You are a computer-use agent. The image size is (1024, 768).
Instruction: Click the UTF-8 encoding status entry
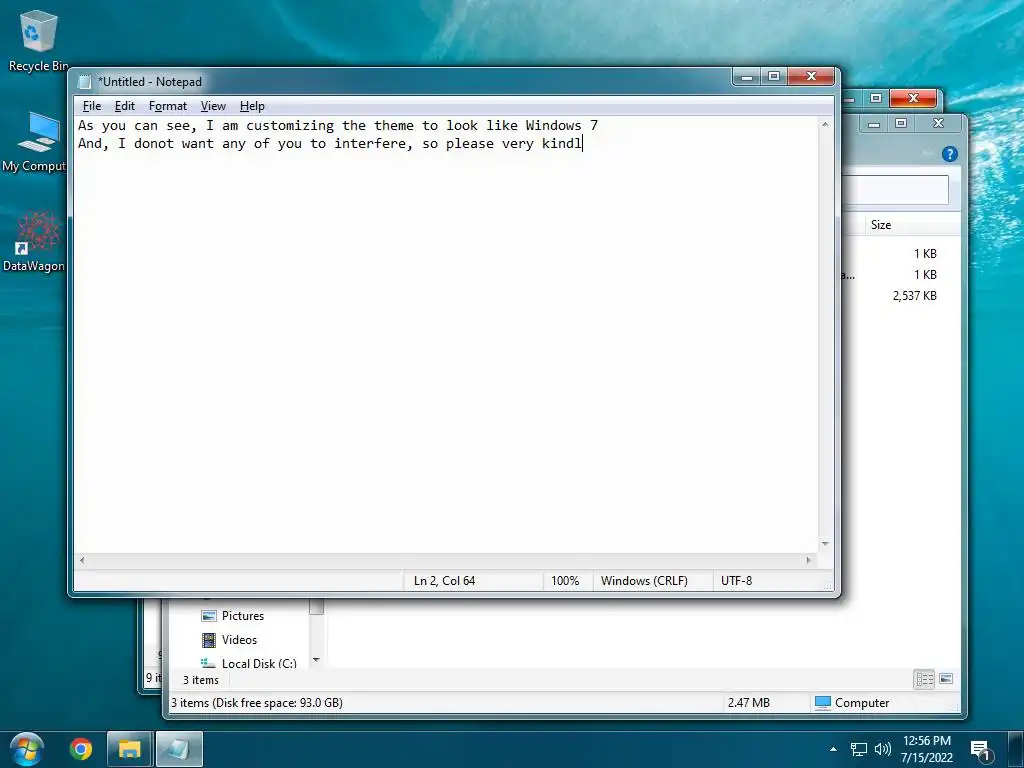[x=737, y=581]
